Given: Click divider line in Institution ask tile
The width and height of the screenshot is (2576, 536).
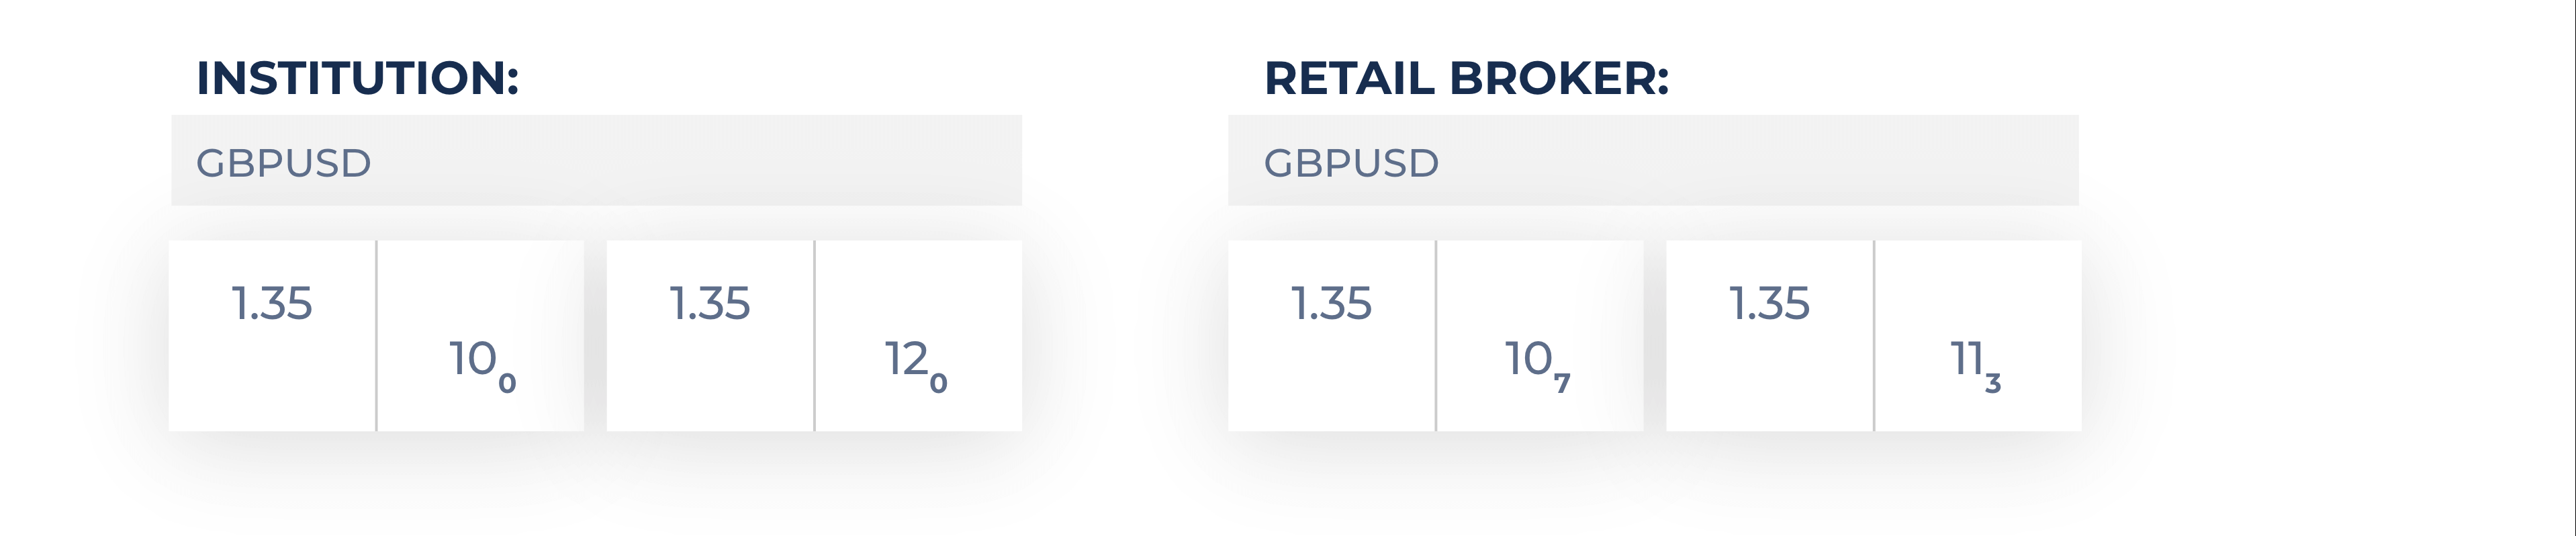Looking at the screenshot, I should point(814,335).
